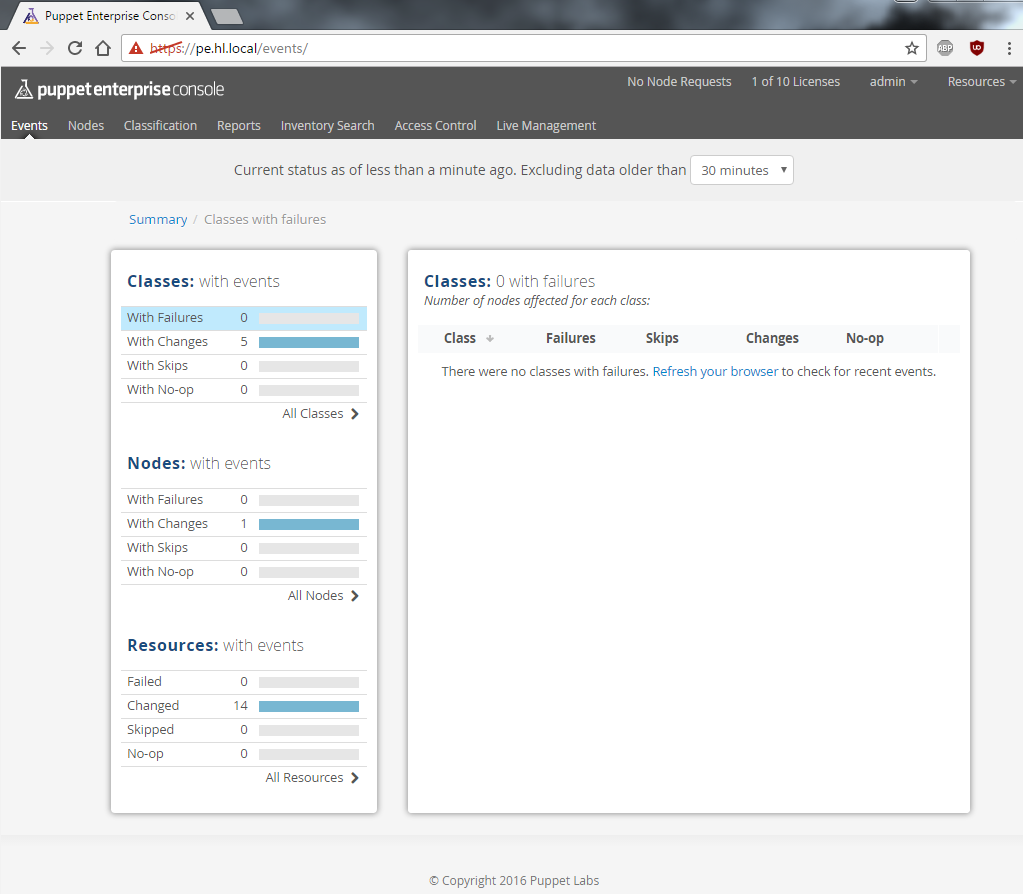
Task: Select Resources No-op row
Action: pos(244,754)
